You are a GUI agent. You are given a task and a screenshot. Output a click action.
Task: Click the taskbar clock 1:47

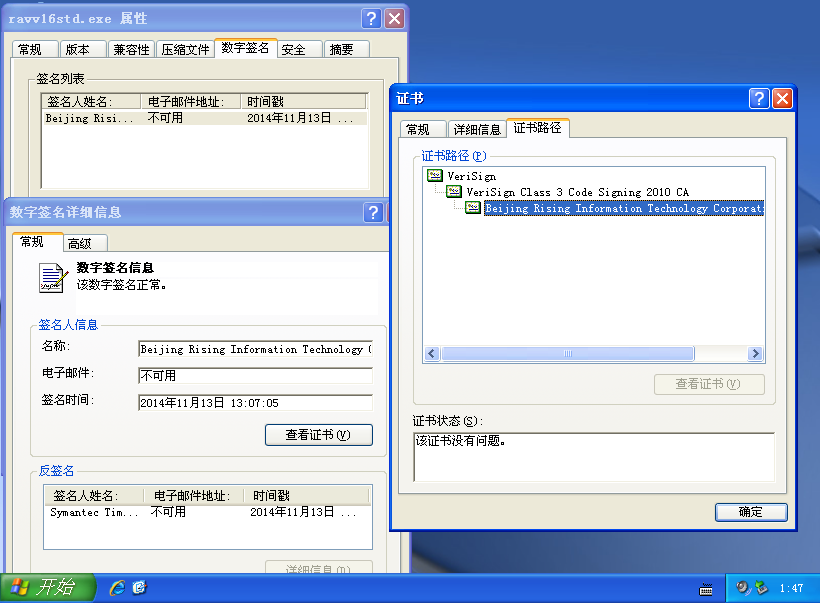[x=791, y=588]
